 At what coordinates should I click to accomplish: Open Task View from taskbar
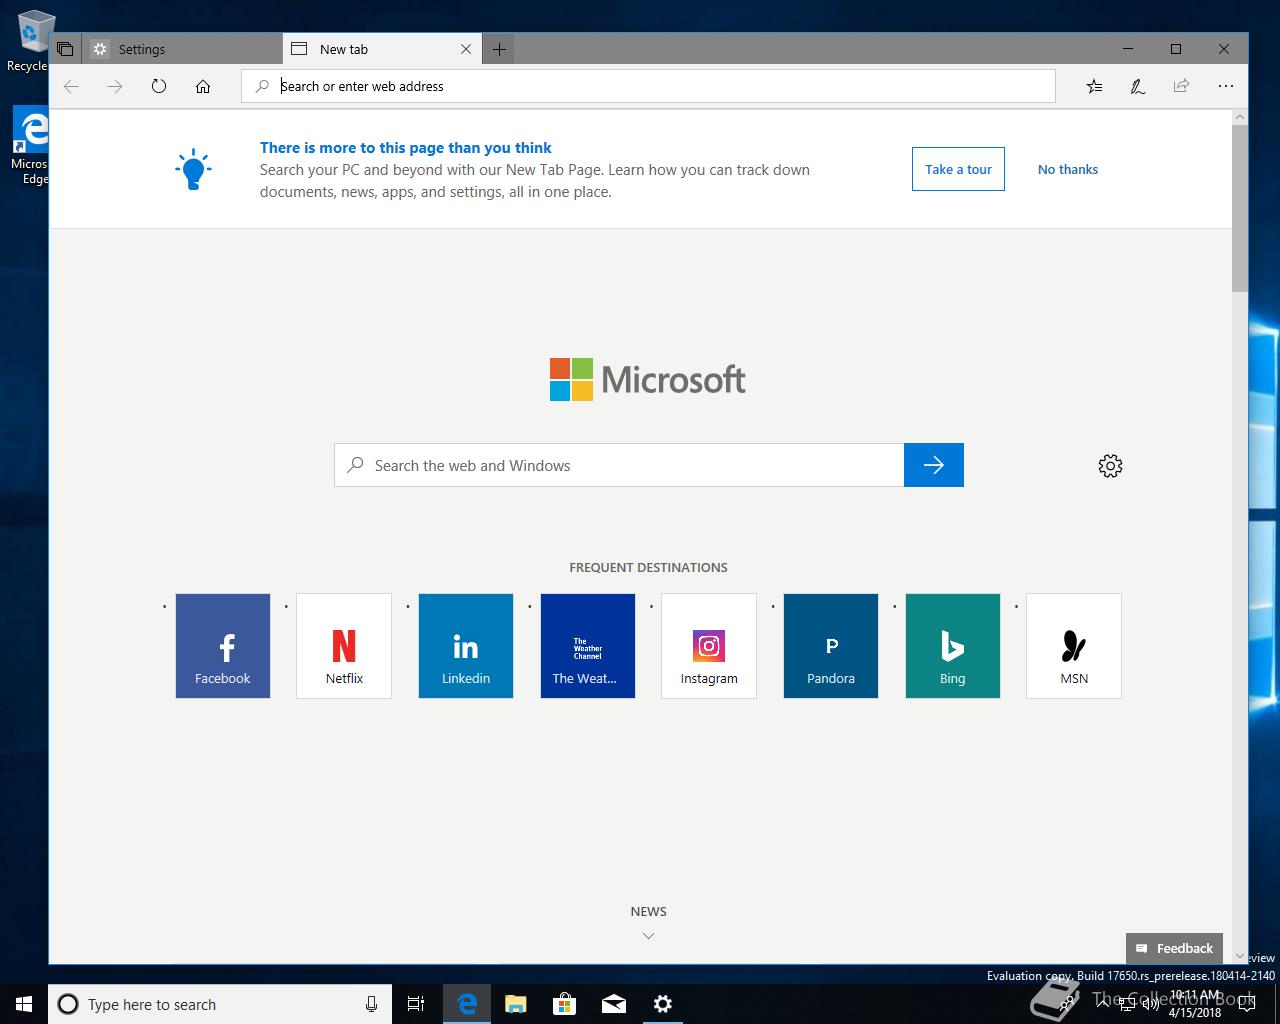[x=416, y=1005]
